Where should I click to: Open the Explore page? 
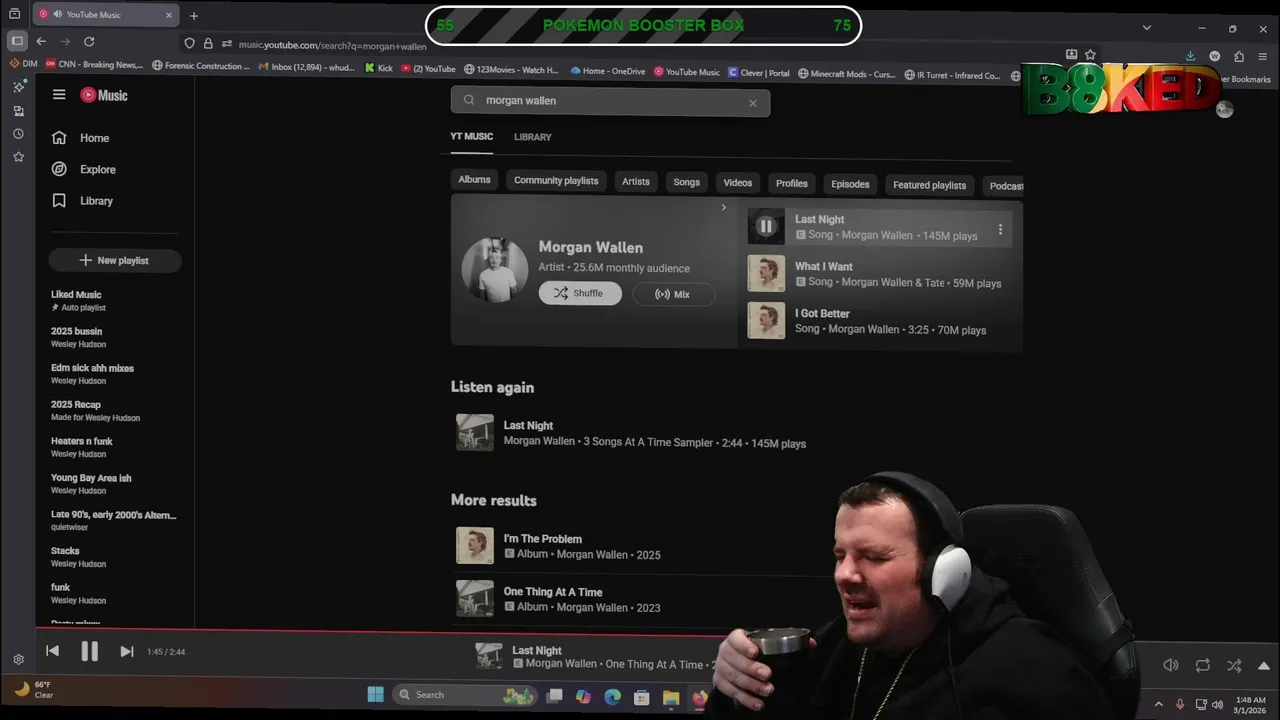point(84,169)
